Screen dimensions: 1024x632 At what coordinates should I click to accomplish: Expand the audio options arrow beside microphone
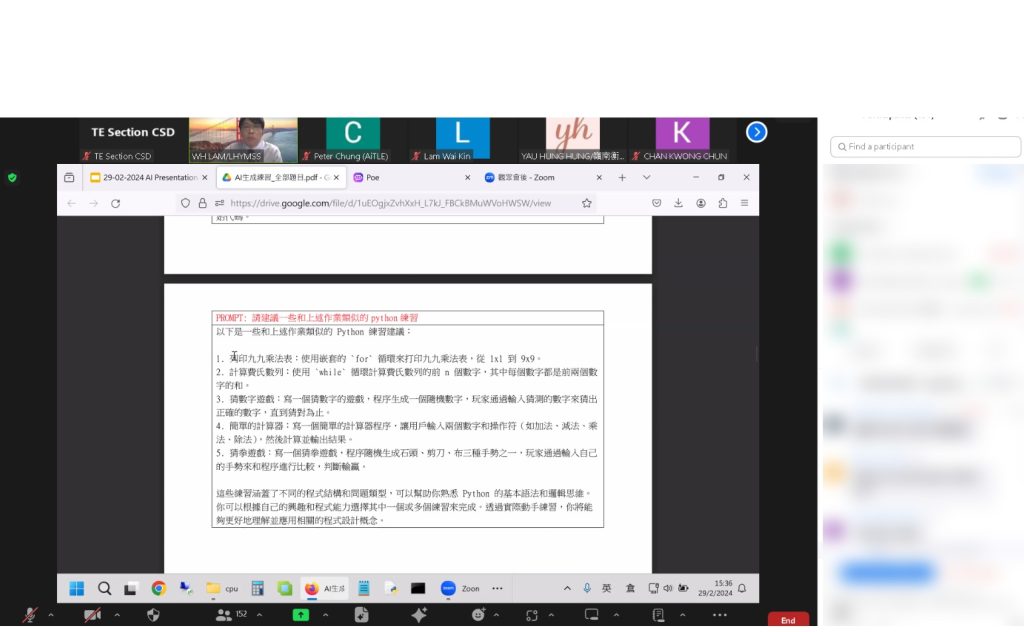click(51, 615)
